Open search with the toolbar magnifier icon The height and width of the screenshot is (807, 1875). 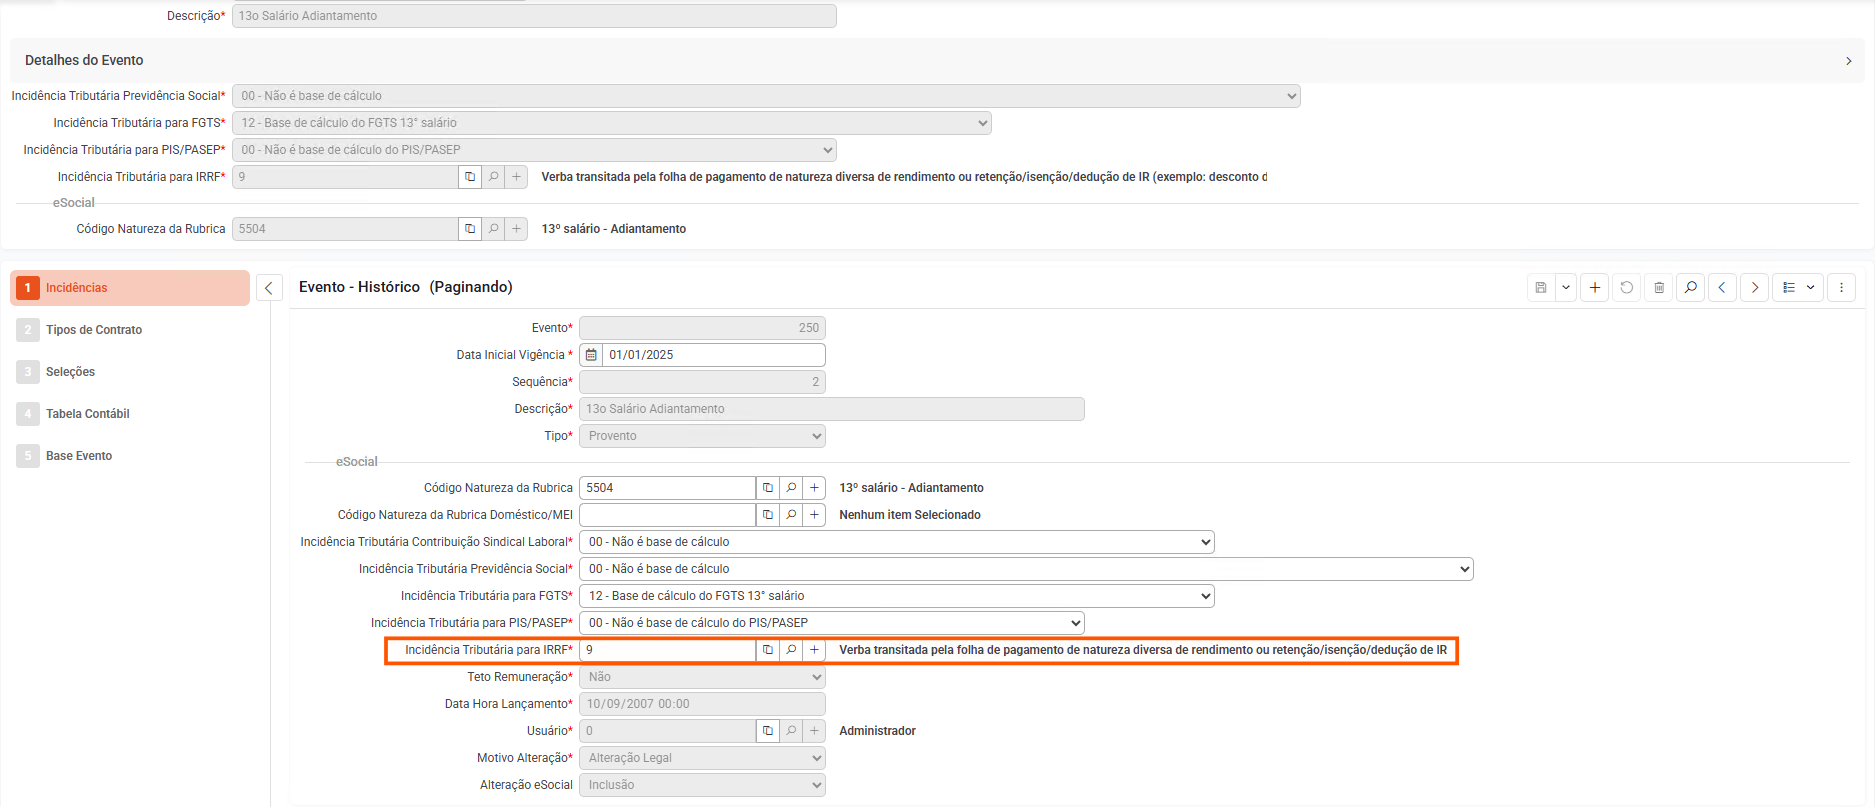[1691, 288]
